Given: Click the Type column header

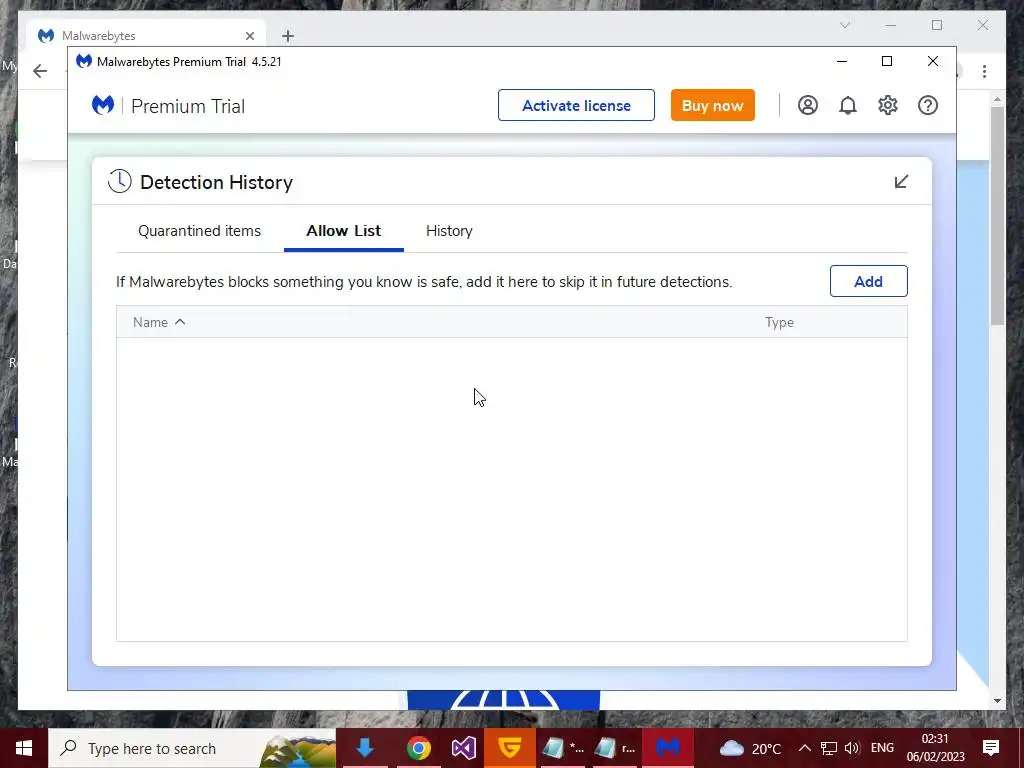Looking at the screenshot, I should [x=779, y=322].
